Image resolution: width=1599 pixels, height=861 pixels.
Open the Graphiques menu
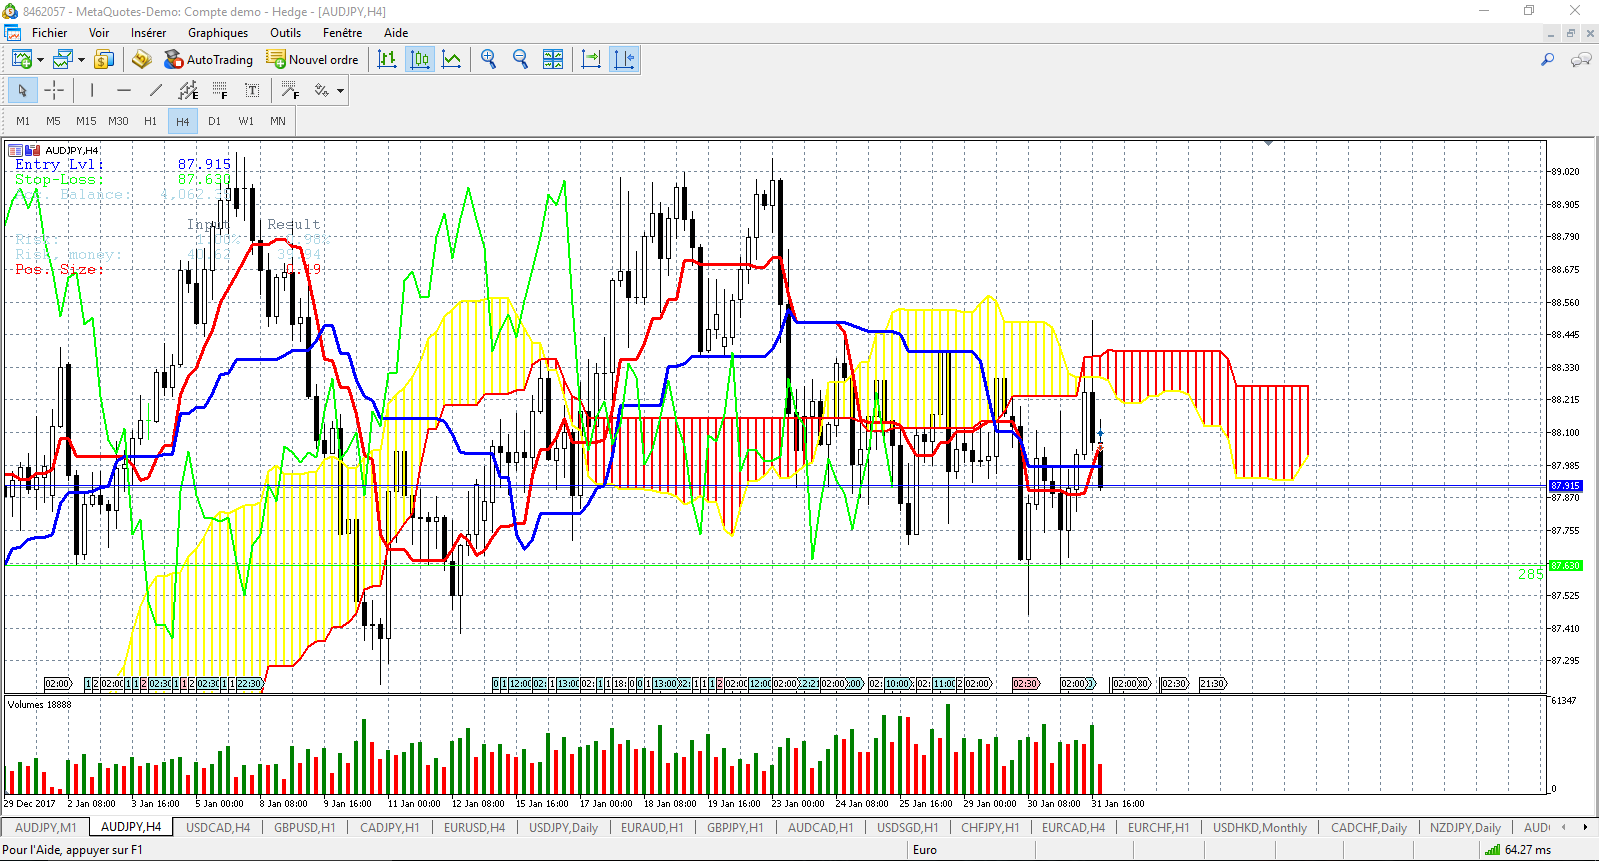(218, 32)
